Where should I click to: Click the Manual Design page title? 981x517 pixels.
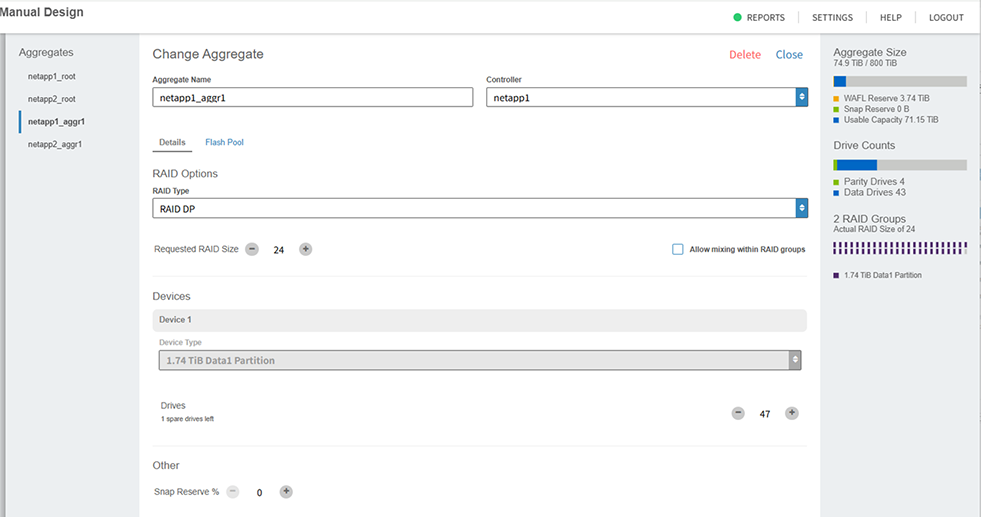click(x=42, y=13)
